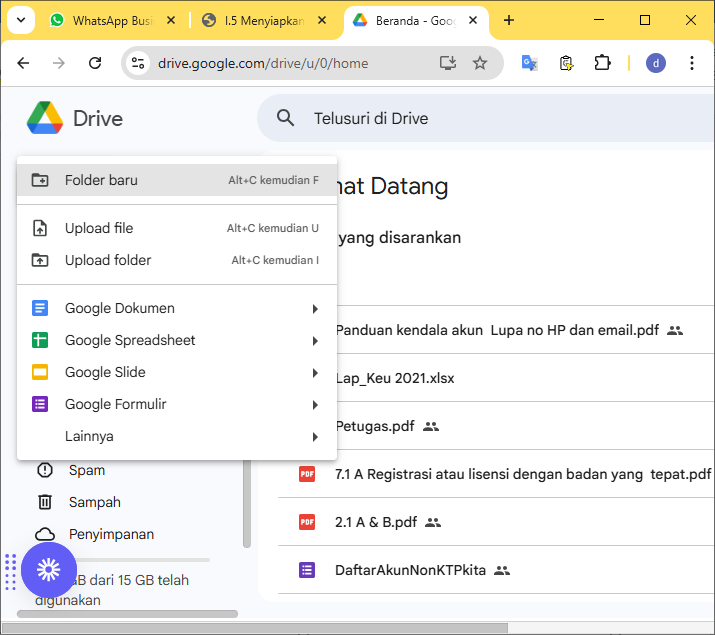Open the Sampah trash bin

[x=94, y=502]
